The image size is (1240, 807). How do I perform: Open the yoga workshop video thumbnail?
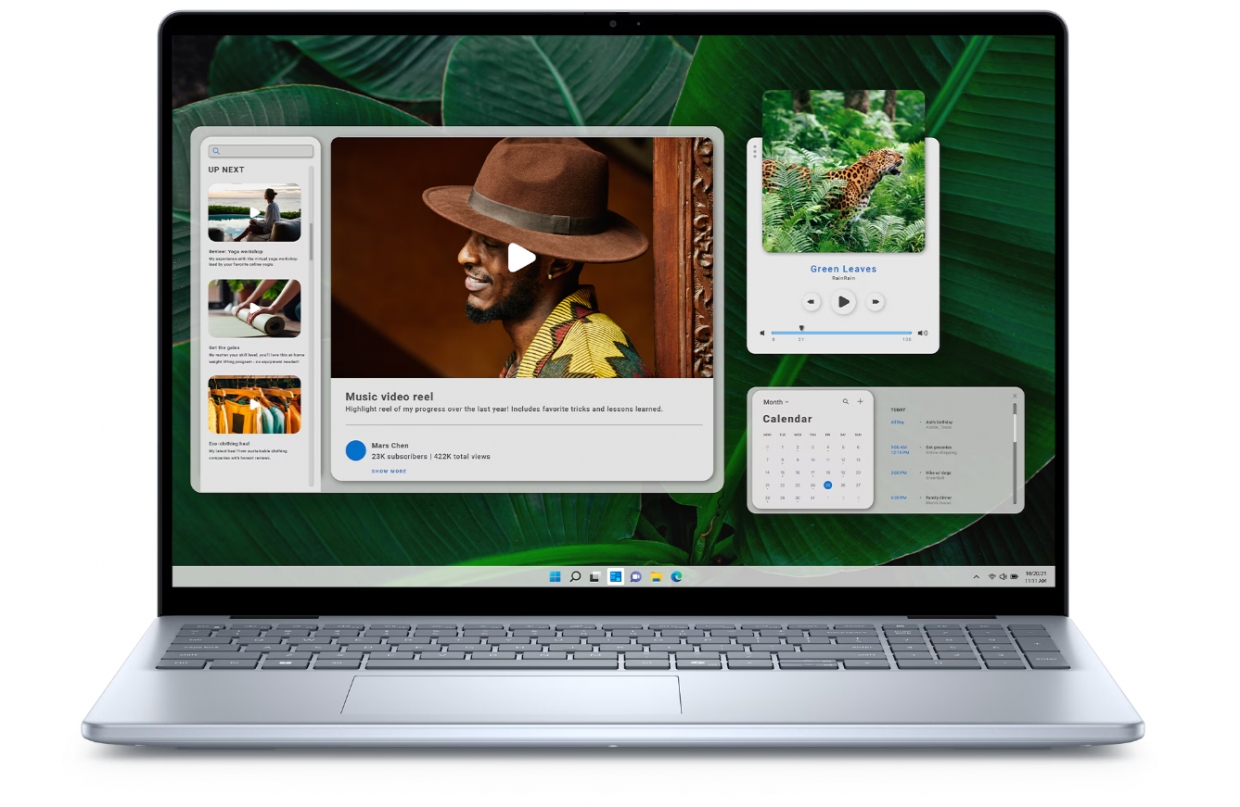click(254, 212)
